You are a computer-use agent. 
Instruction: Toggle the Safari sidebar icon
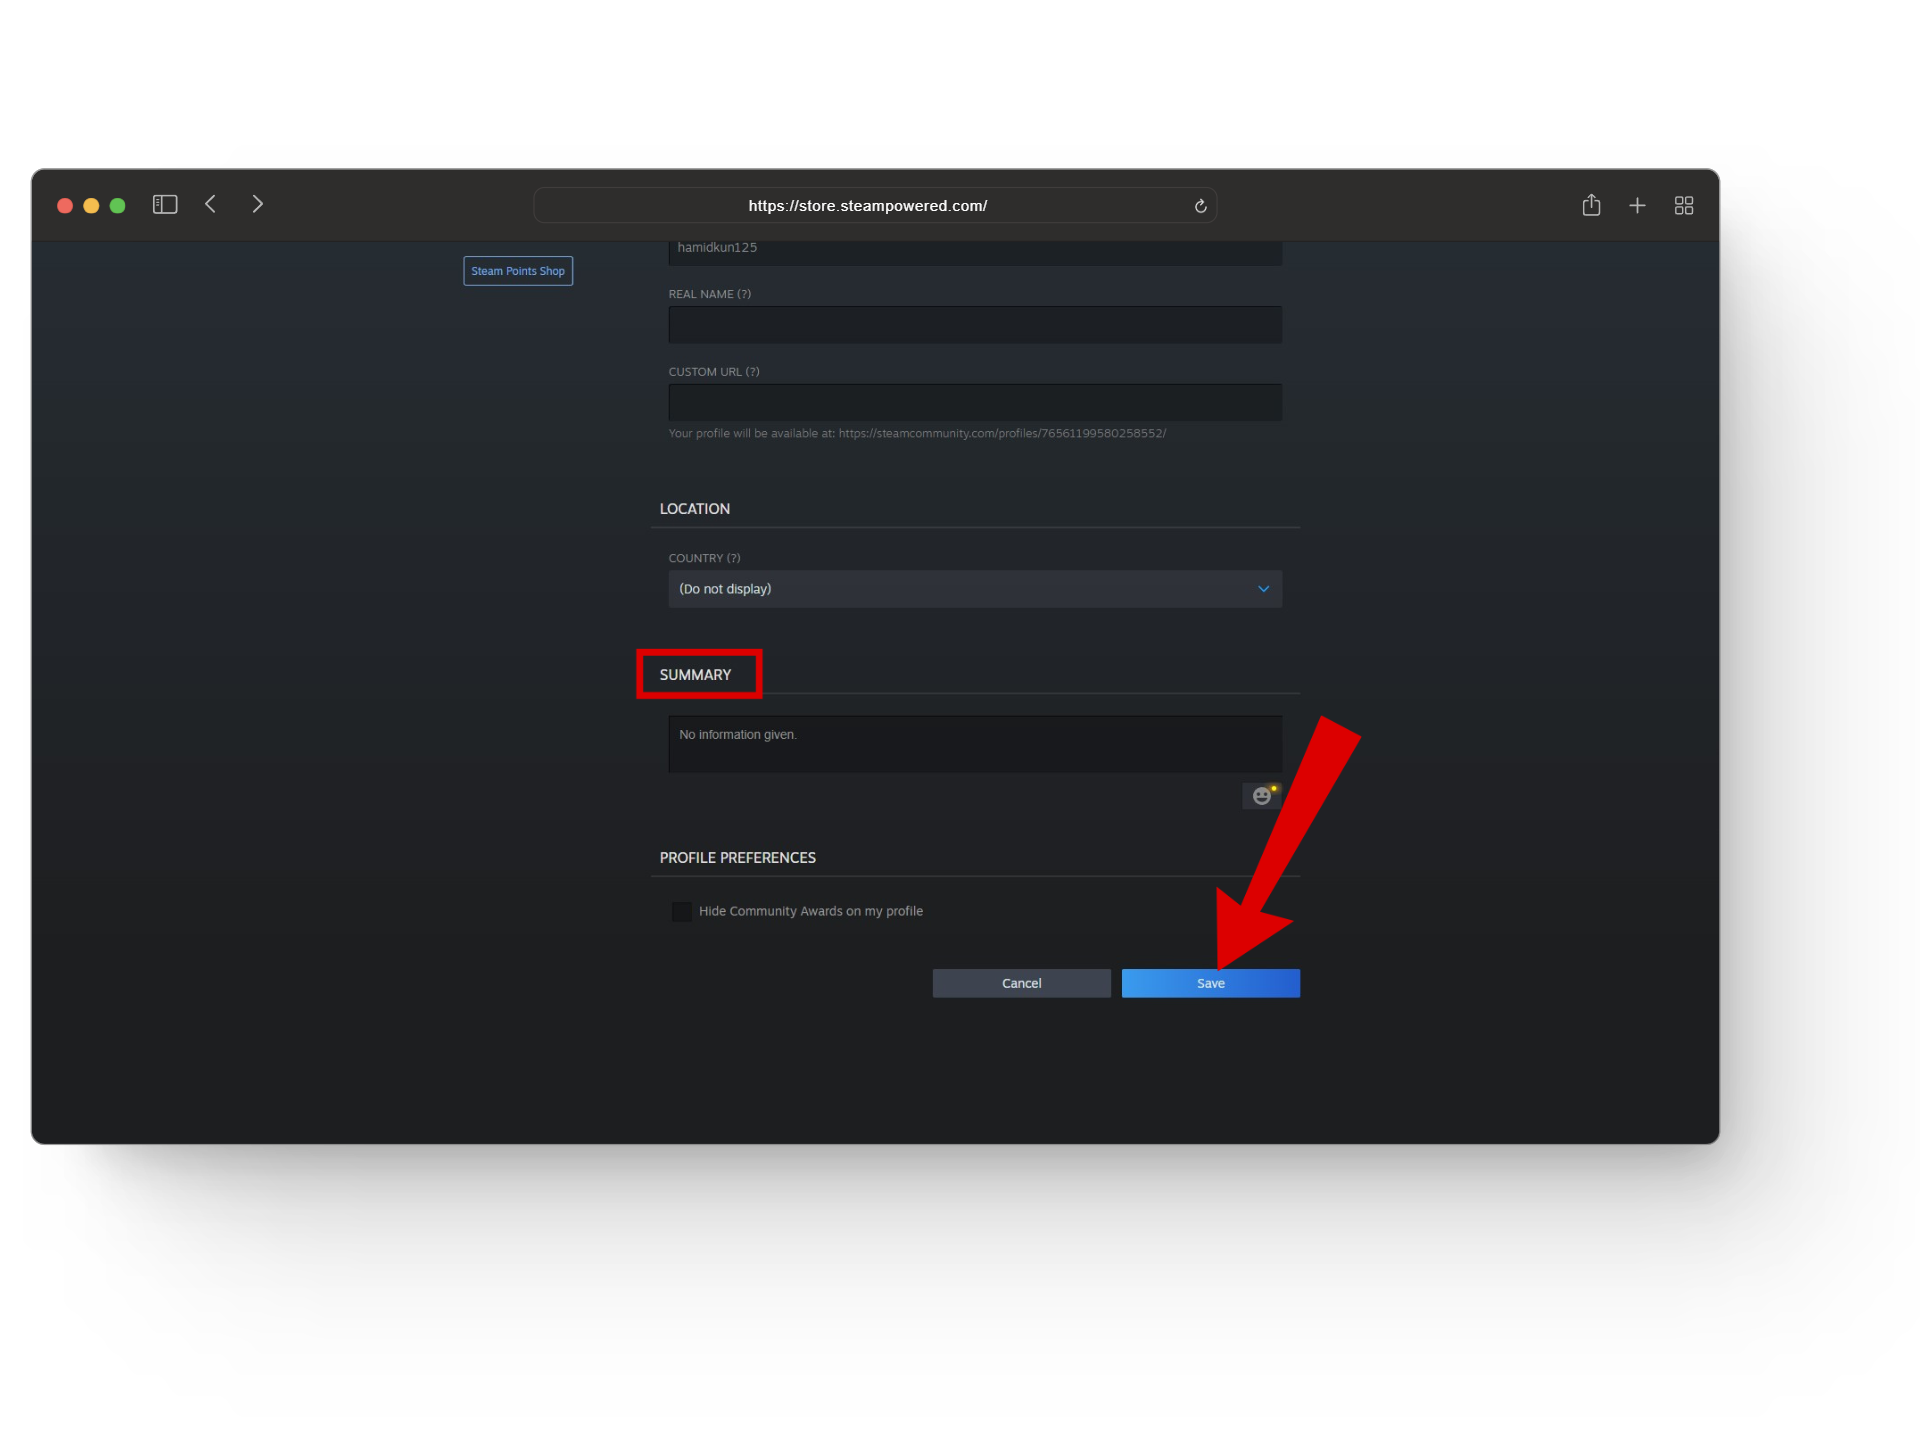[165, 205]
